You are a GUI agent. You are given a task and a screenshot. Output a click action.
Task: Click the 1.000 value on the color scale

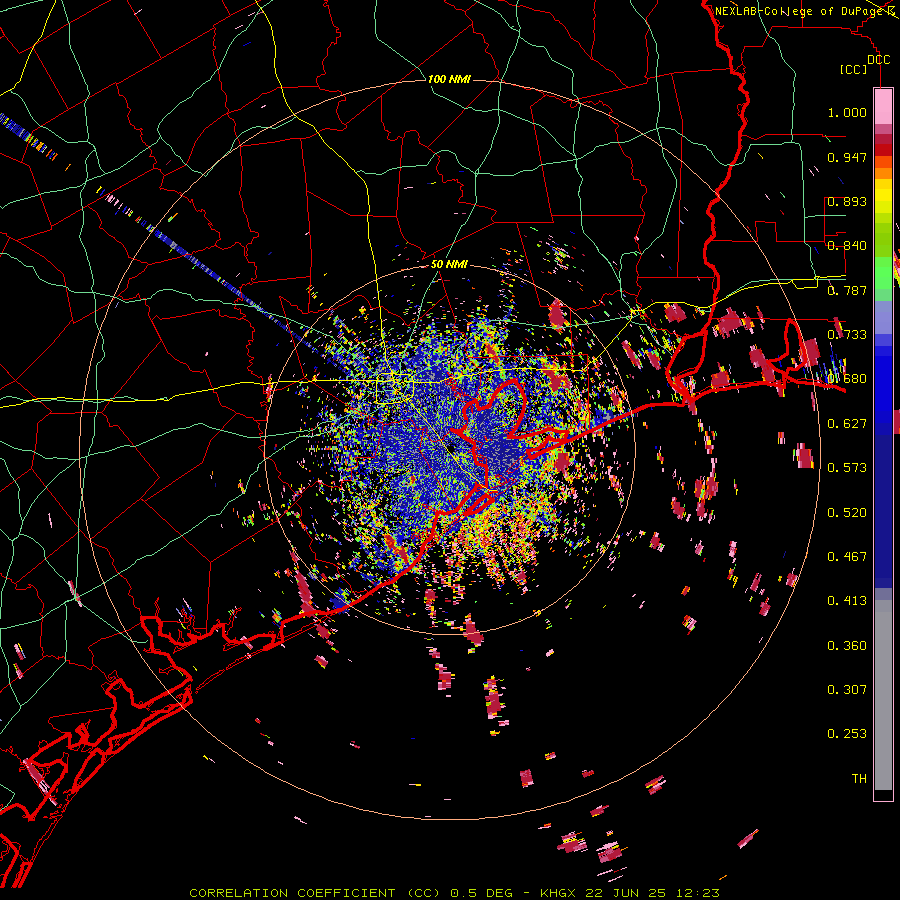pyautogui.click(x=847, y=112)
